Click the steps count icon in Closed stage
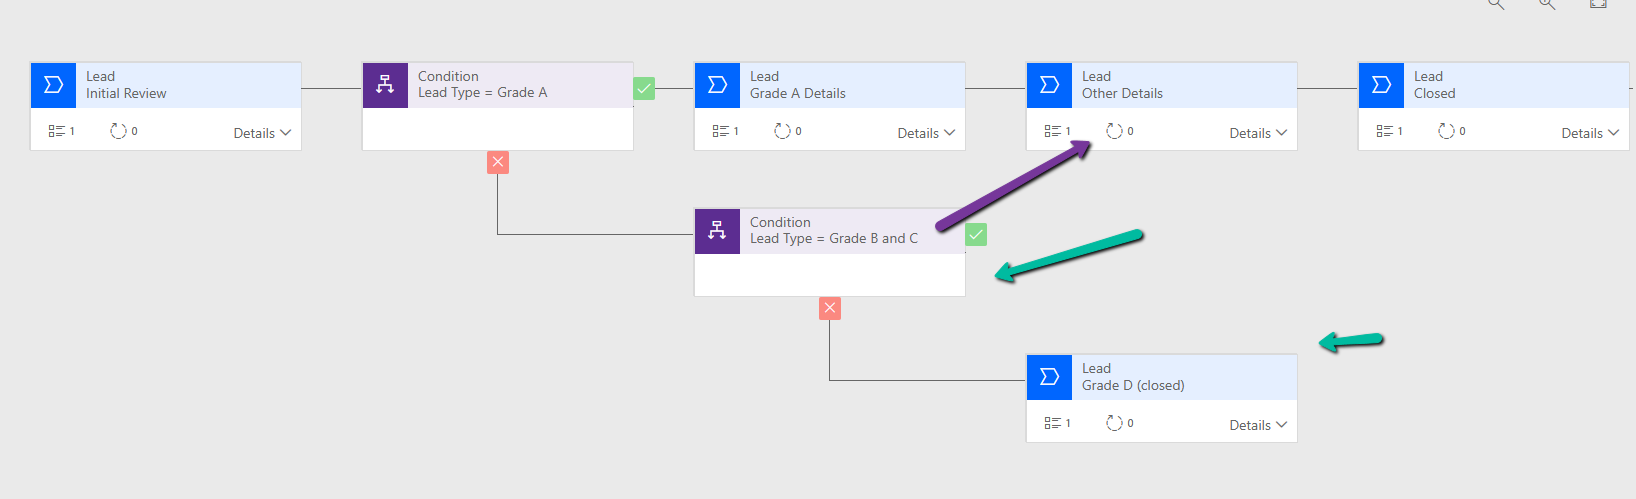Screen dimensions: 1636x499 click(1384, 131)
